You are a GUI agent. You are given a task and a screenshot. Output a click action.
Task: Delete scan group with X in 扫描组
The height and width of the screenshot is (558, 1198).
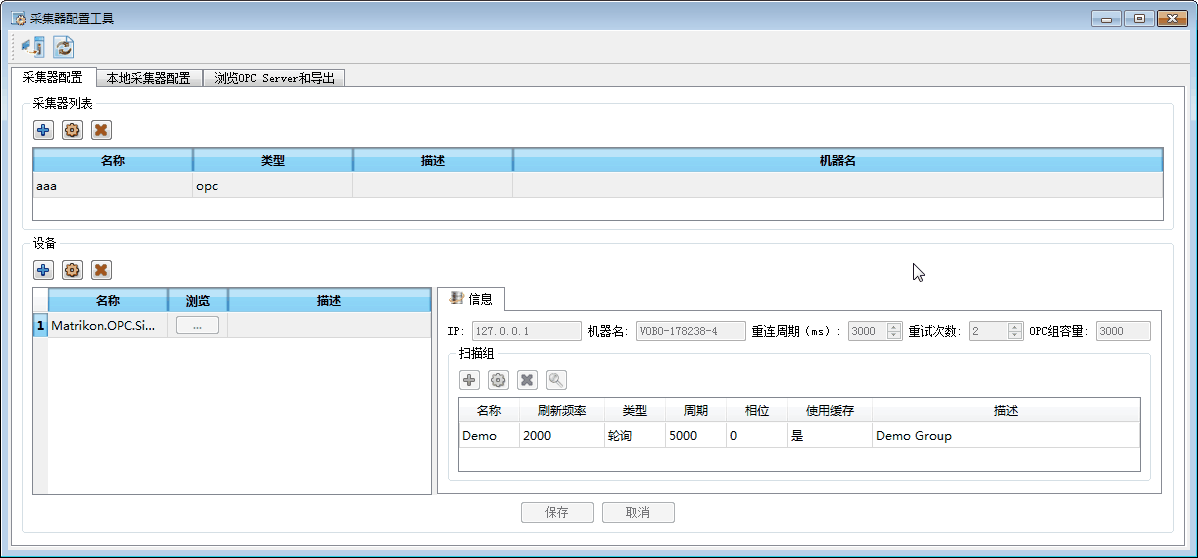coord(527,380)
